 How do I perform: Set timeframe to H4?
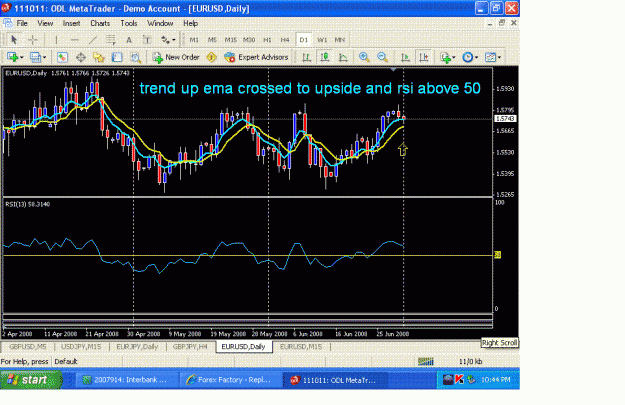click(x=285, y=39)
